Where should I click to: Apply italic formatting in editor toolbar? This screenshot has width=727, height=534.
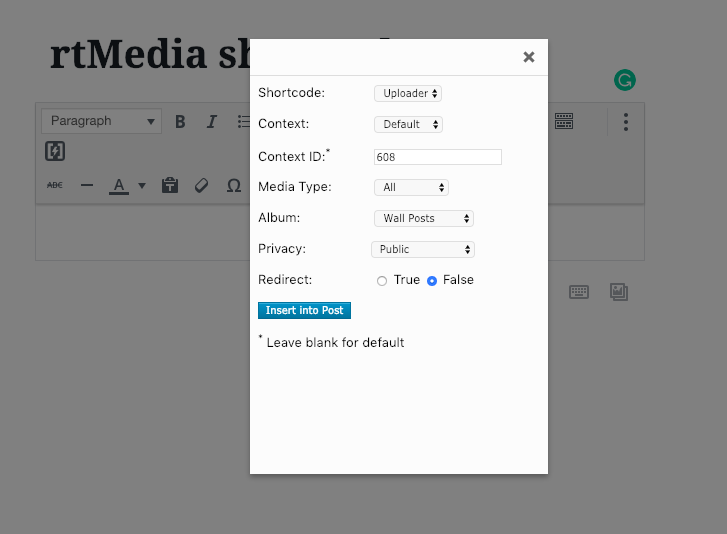[x=211, y=122]
